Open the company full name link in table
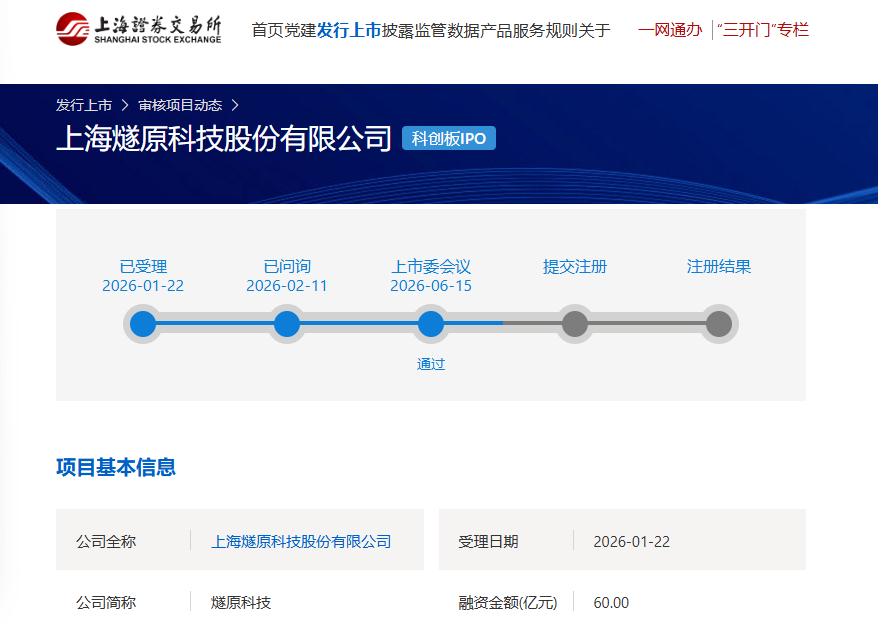The height and width of the screenshot is (628, 878). point(301,542)
